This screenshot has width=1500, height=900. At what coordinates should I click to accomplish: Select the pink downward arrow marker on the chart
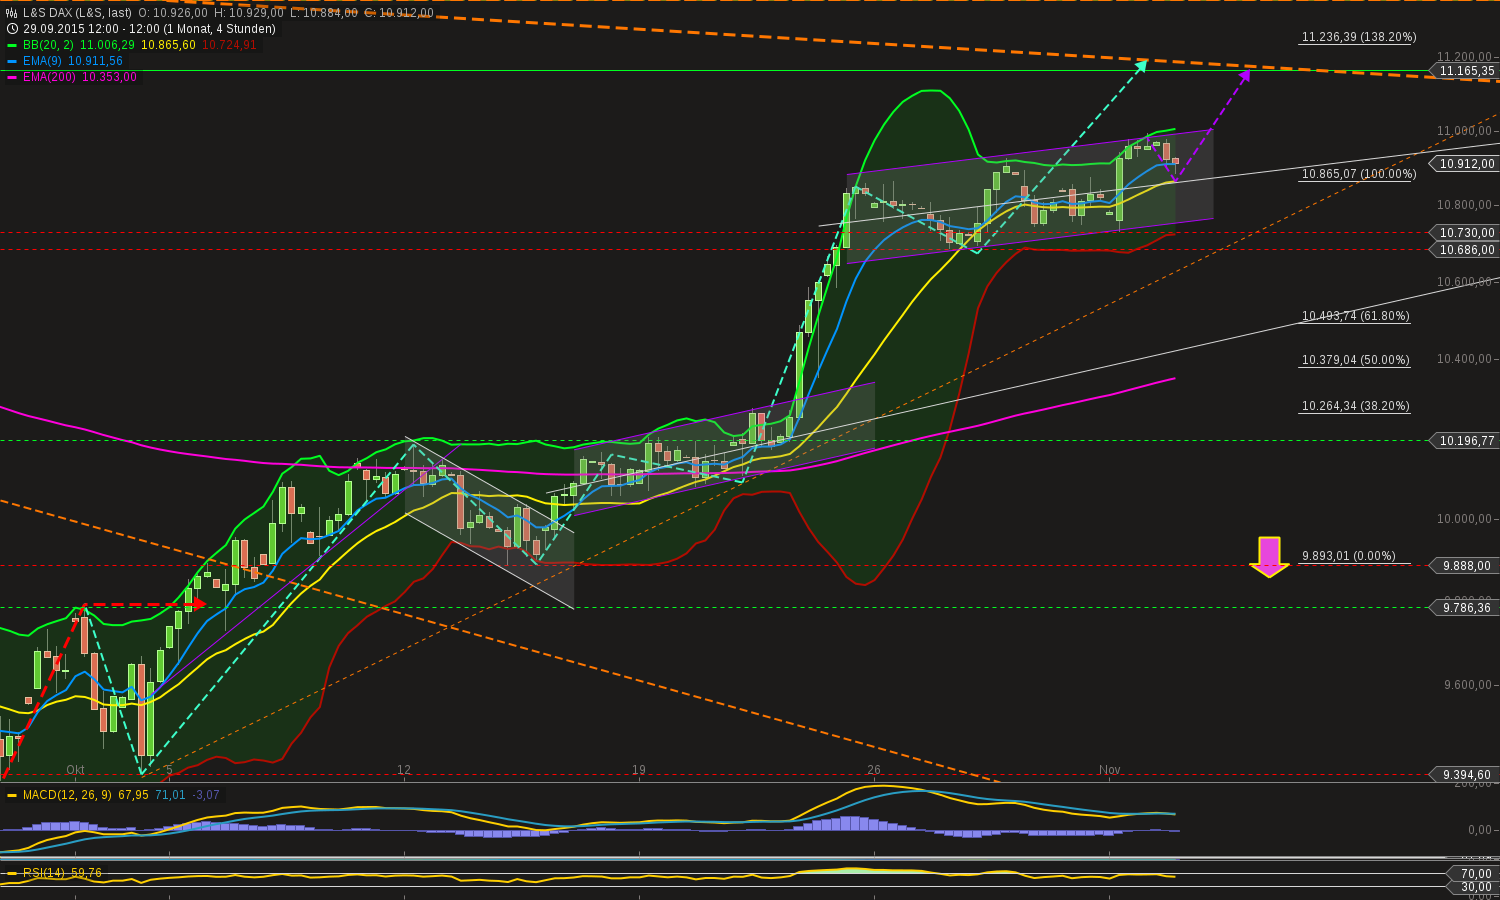(x=1269, y=557)
